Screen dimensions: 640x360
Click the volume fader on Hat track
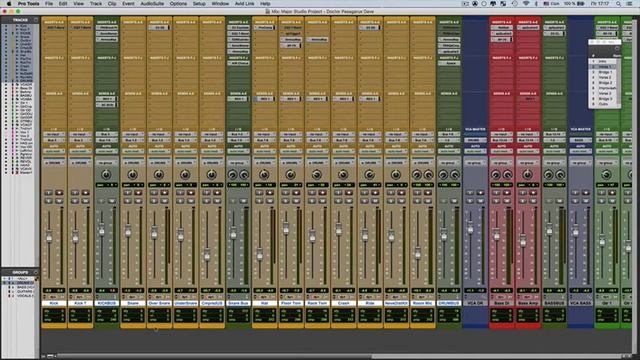(259, 255)
